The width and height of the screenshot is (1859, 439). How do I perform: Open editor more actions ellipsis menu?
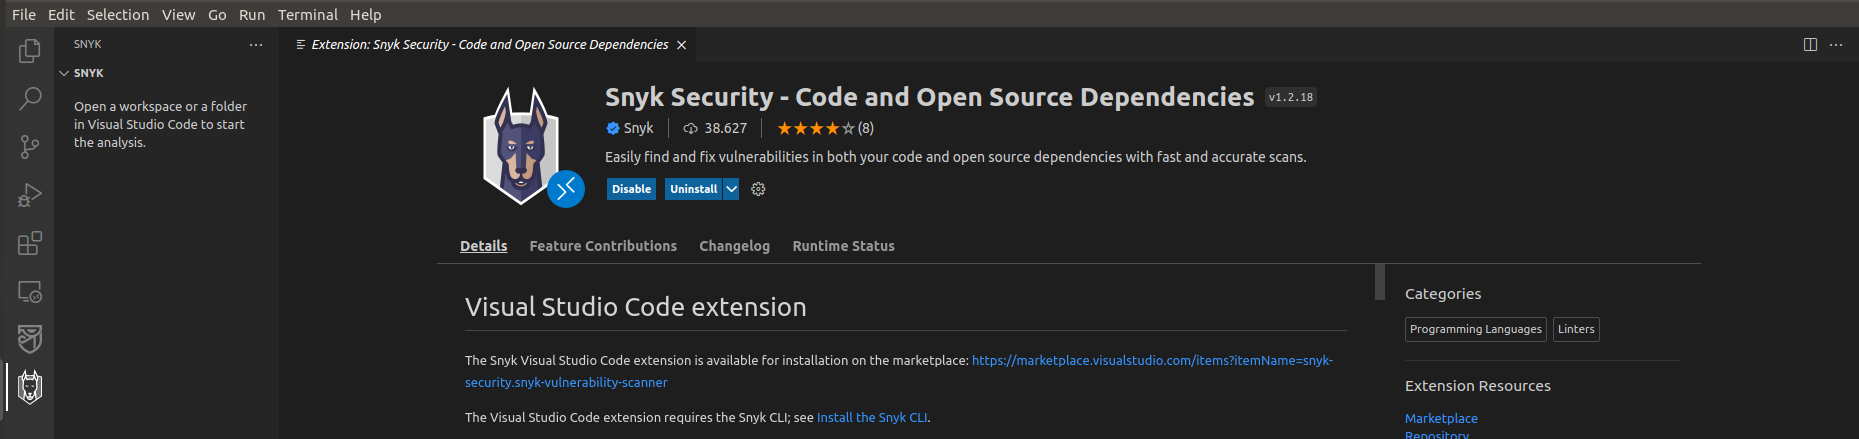click(1836, 45)
